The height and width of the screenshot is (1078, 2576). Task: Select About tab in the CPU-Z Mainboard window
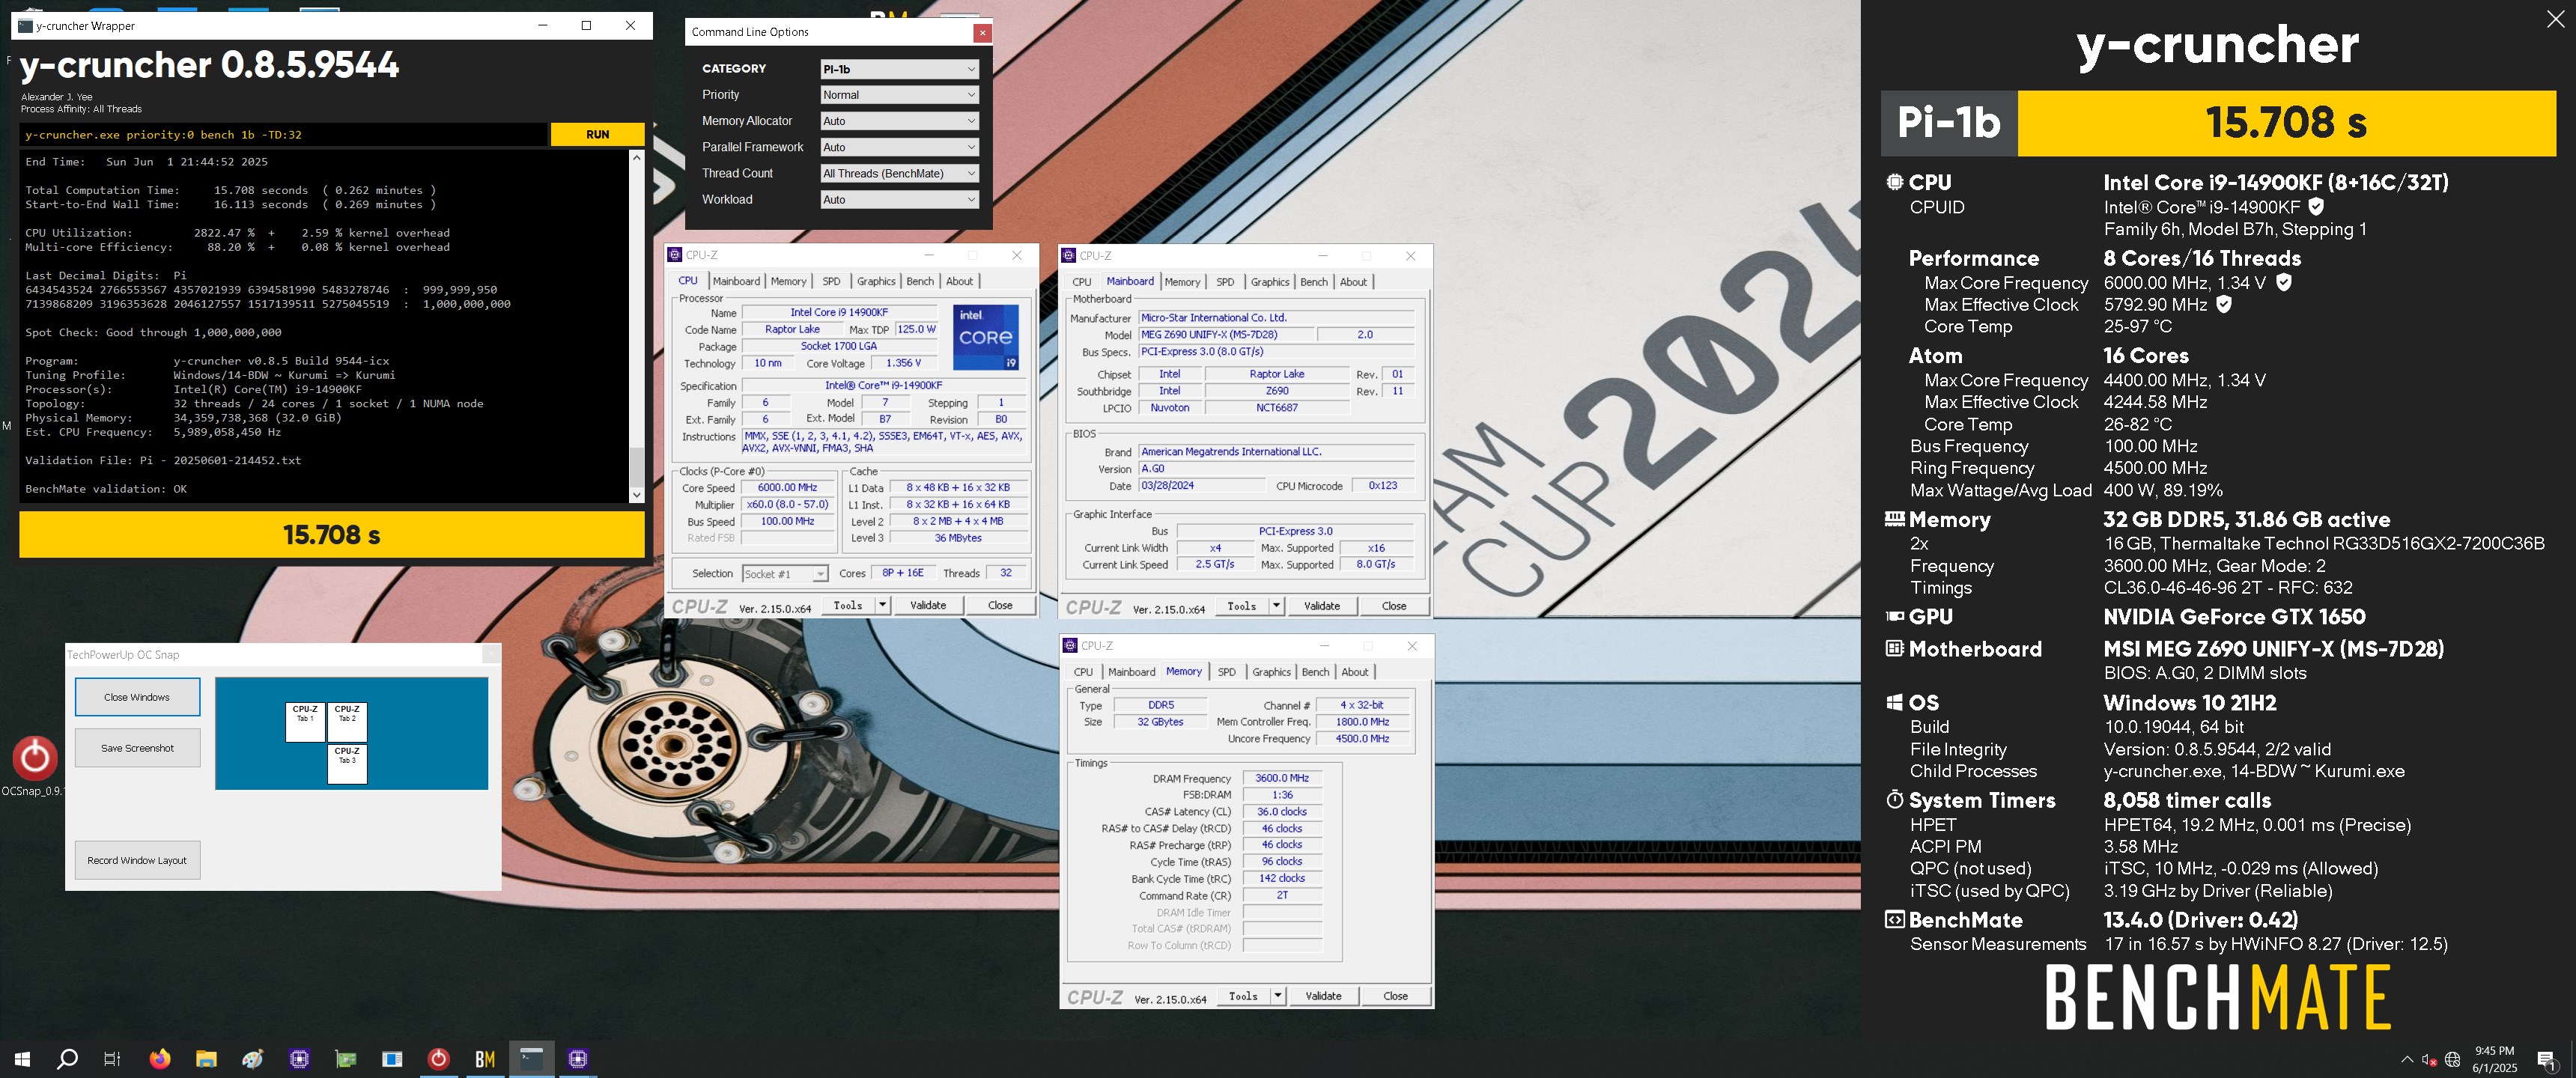(x=1353, y=282)
